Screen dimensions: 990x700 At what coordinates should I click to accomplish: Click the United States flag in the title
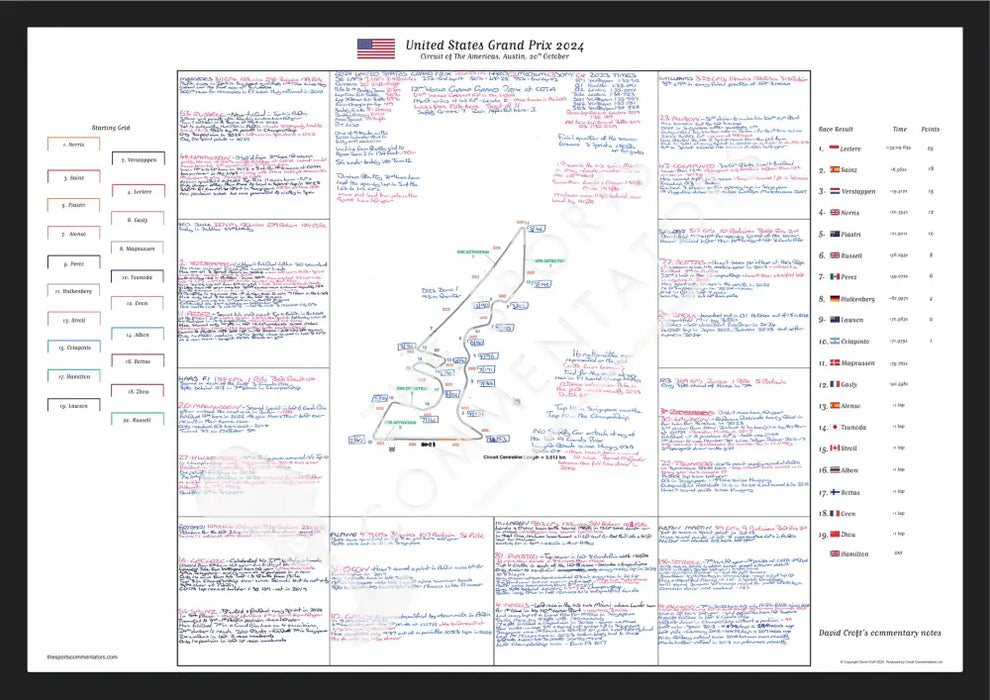376,48
